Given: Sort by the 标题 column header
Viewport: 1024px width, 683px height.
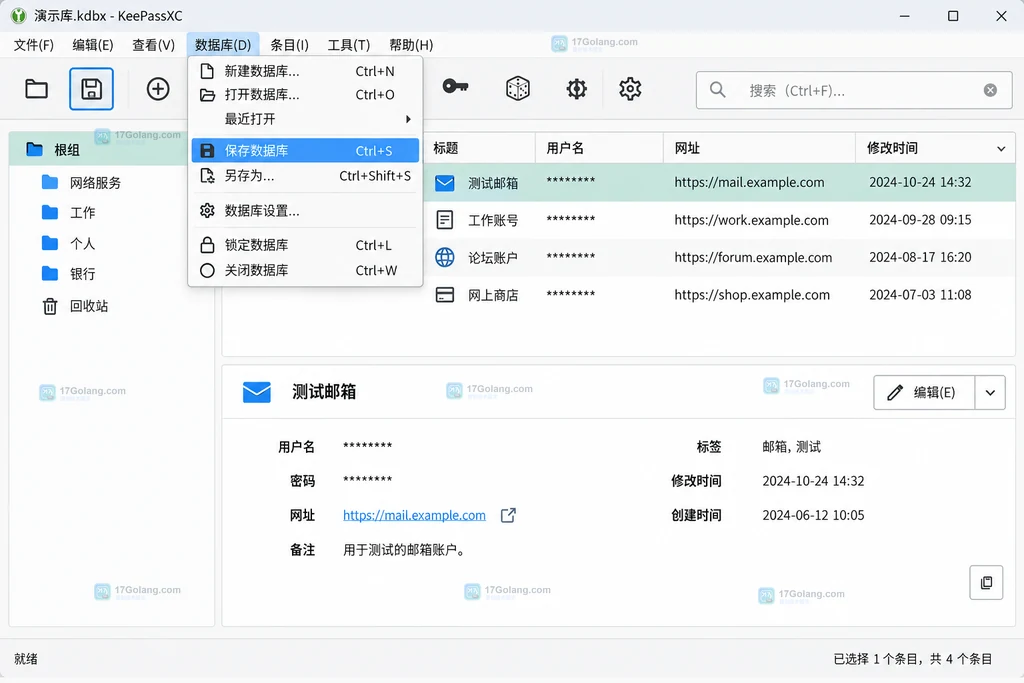Looking at the screenshot, I should [x=480, y=148].
